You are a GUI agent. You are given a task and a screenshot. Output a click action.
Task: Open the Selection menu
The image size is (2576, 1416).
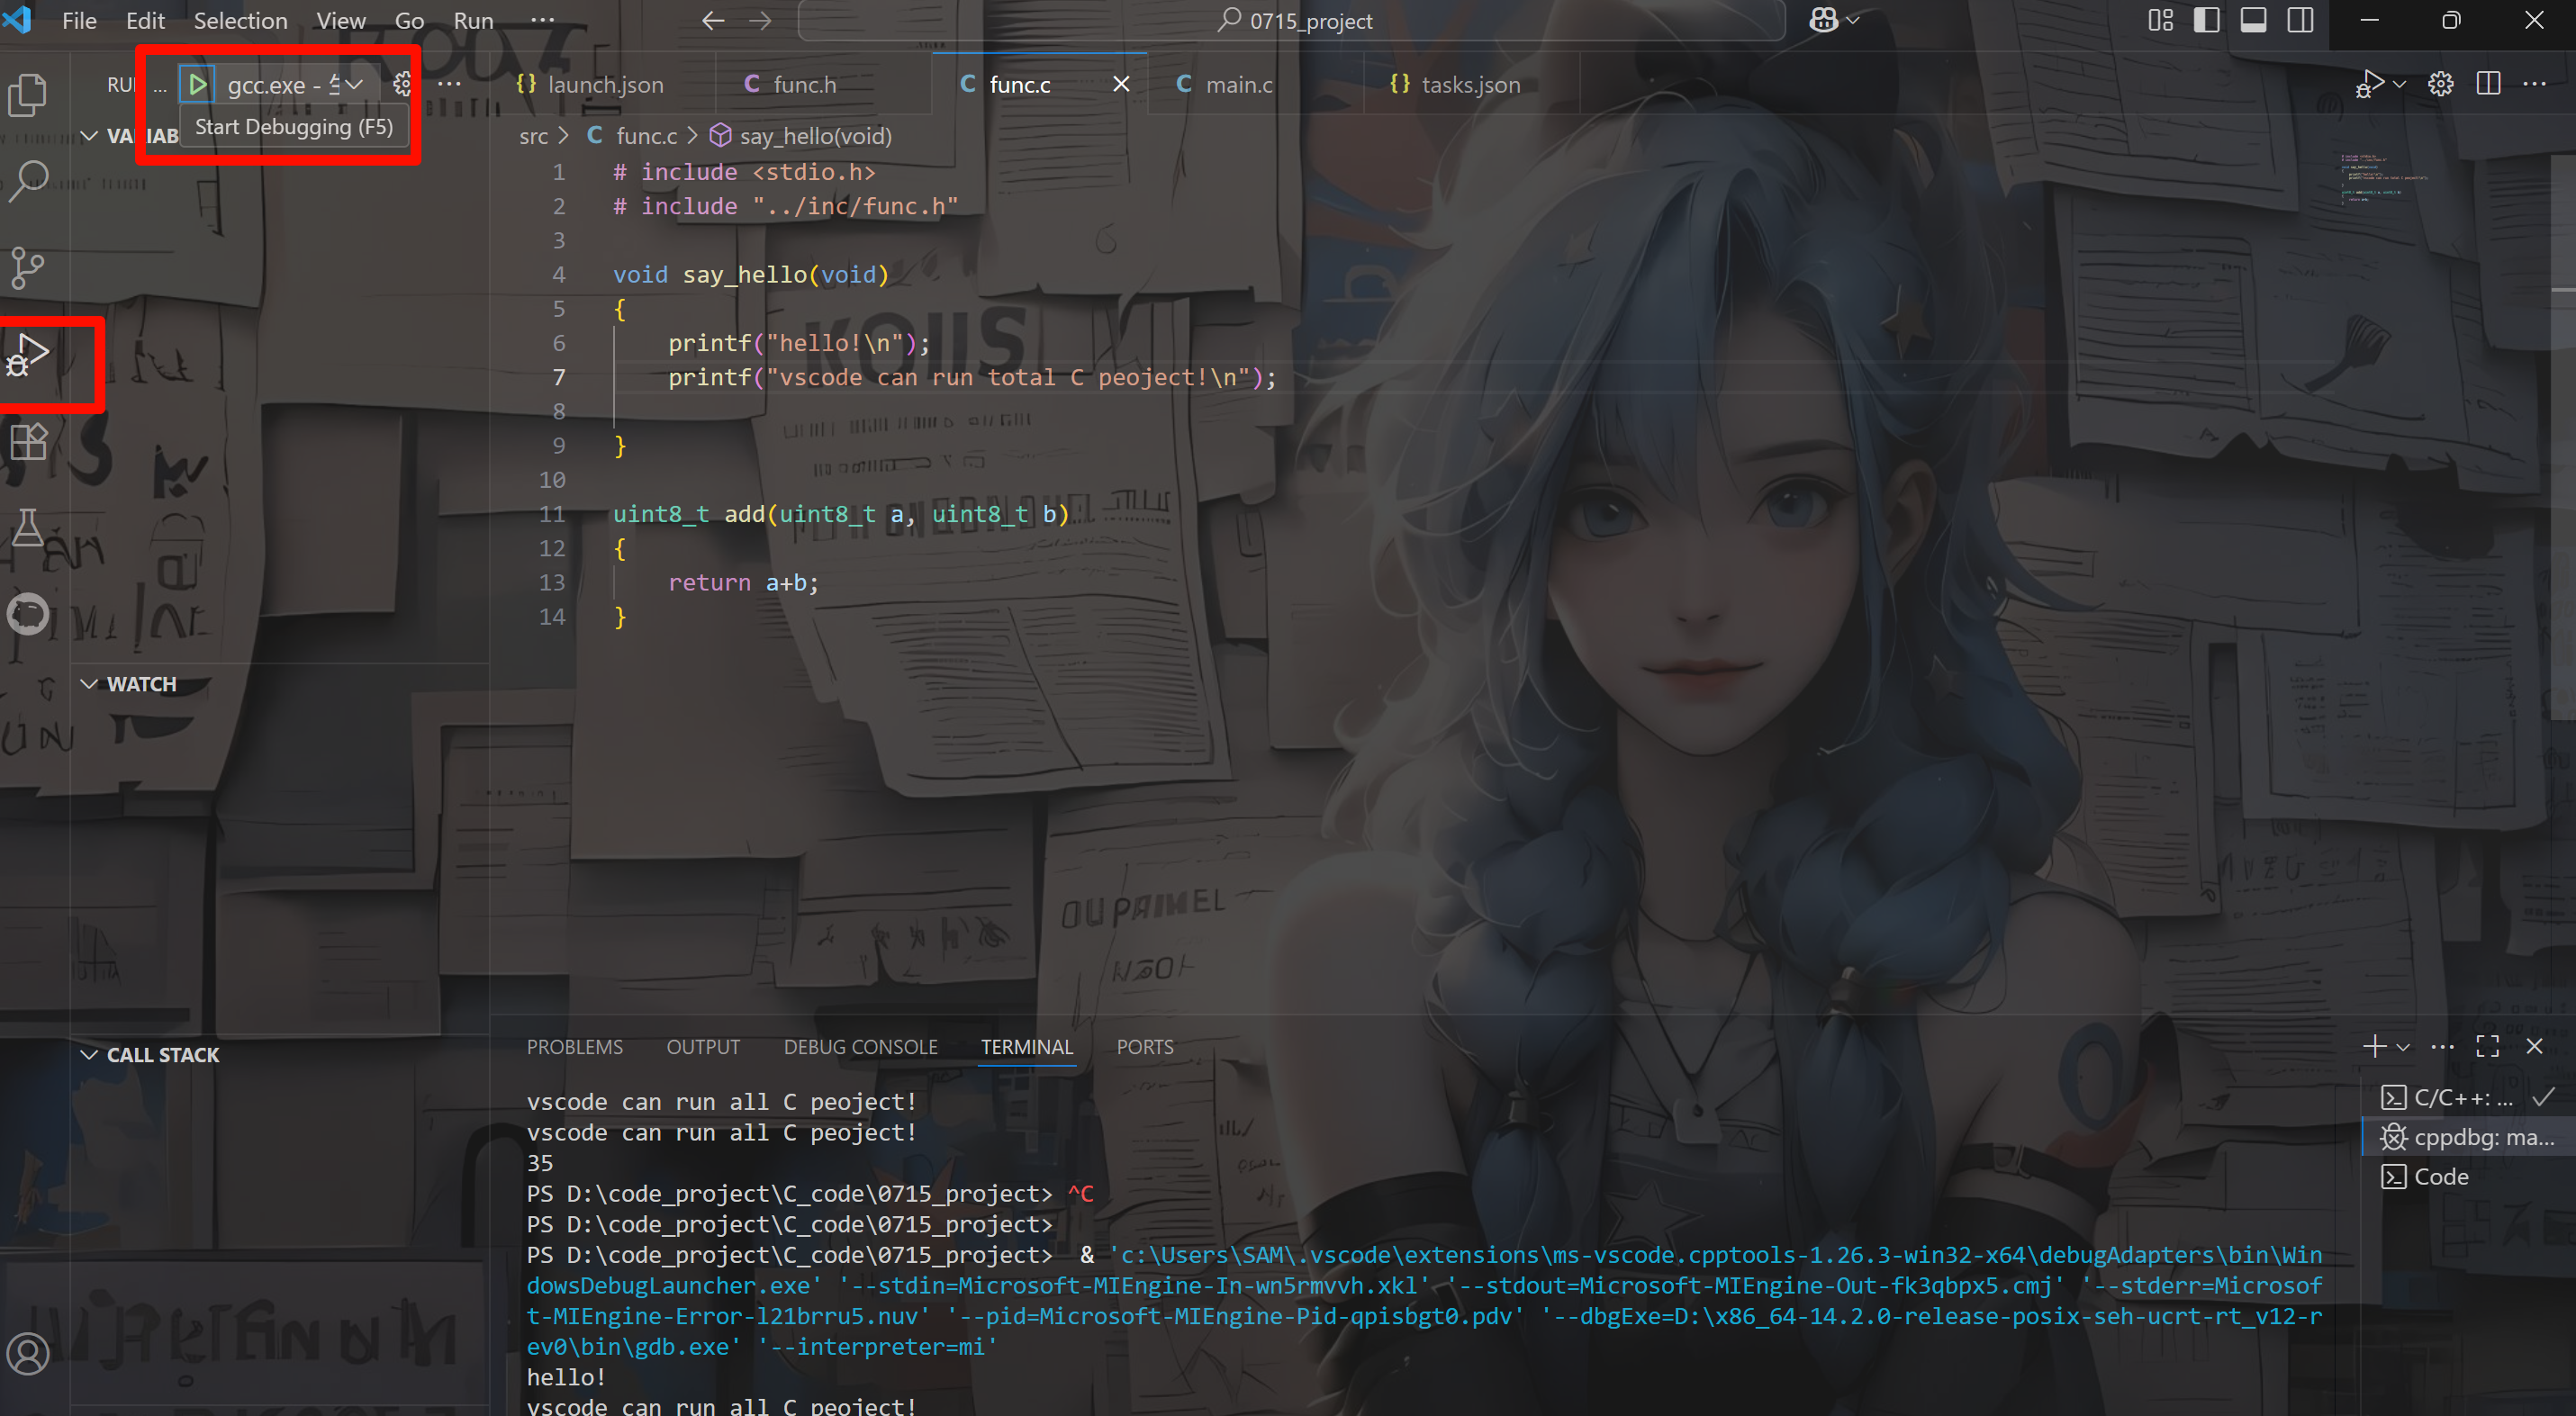240,20
